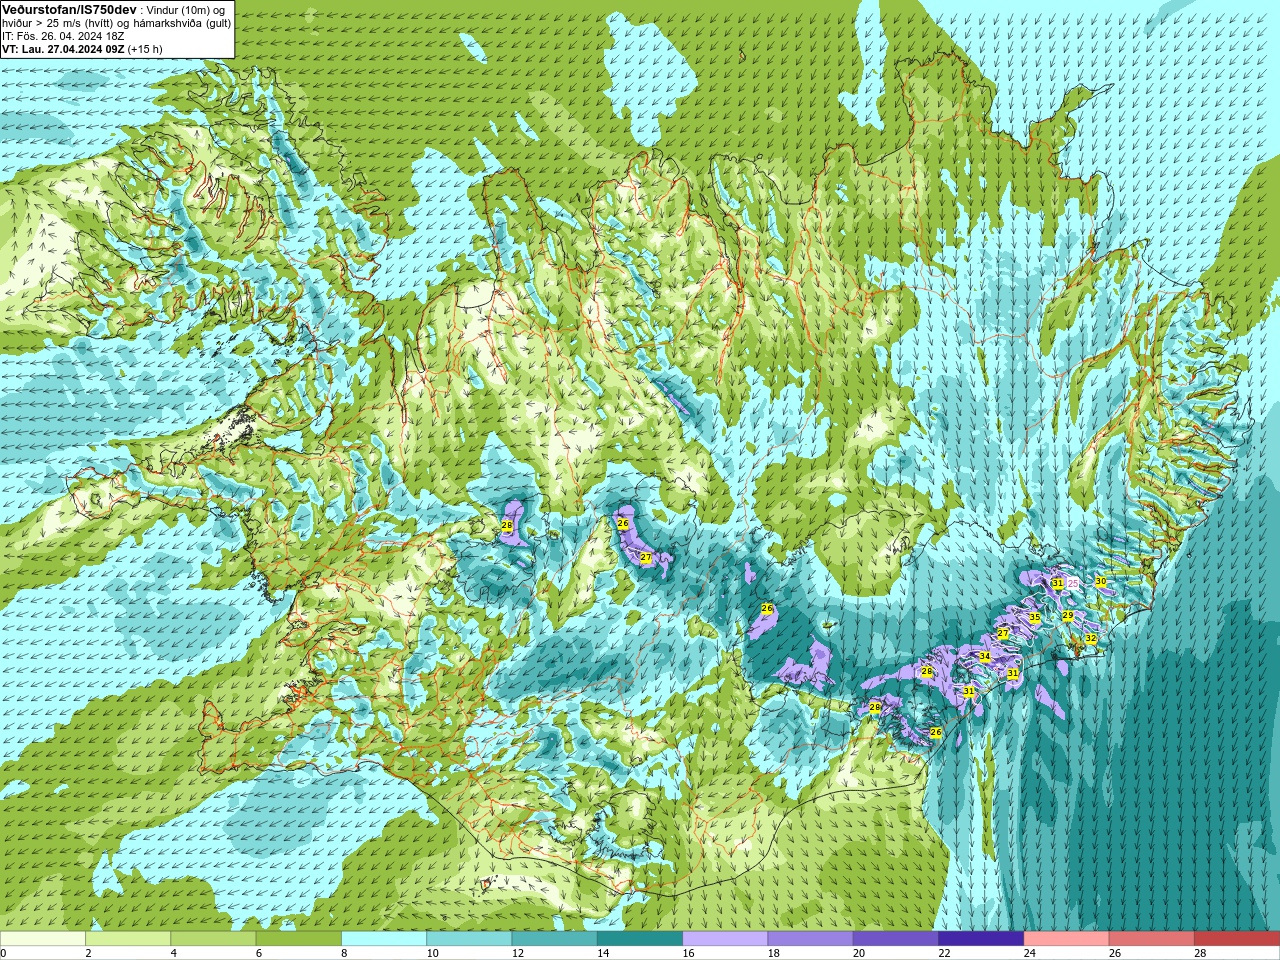The height and width of the screenshot is (960, 1280).
Task: Click the white 25 gust label
Action: click(1073, 583)
